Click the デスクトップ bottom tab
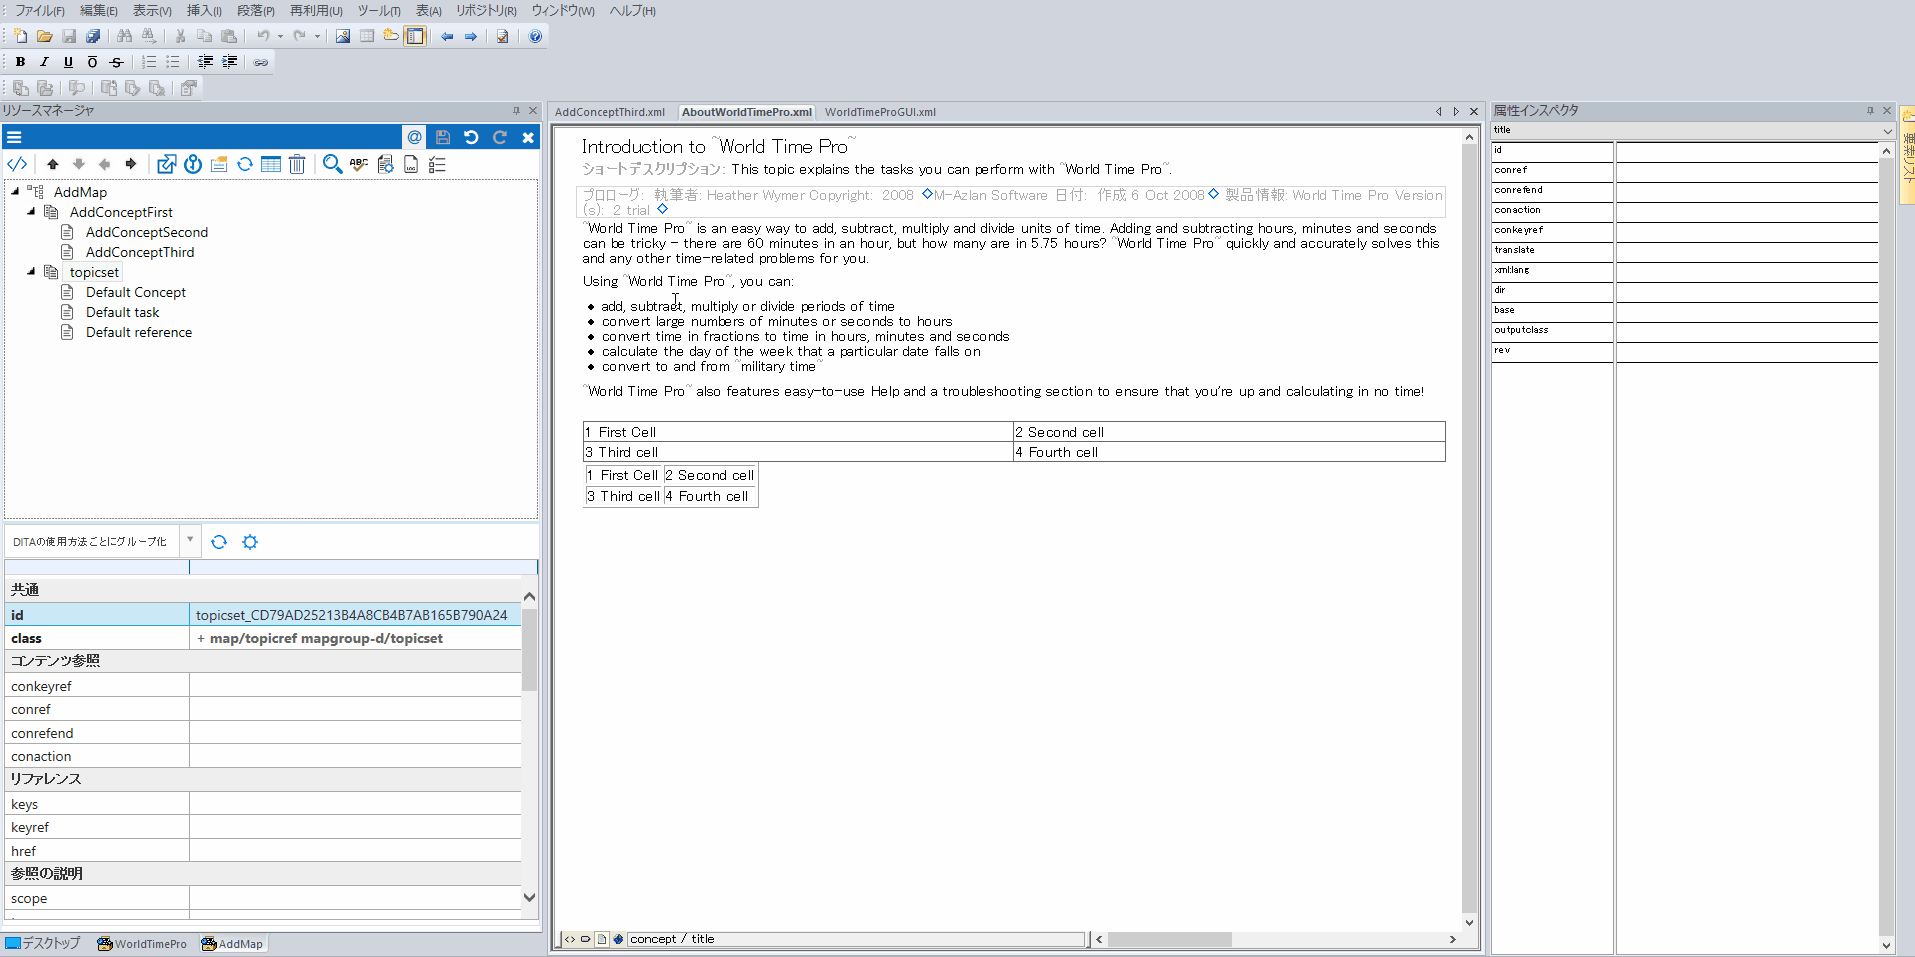 pyautogui.click(x=43, y=944)
